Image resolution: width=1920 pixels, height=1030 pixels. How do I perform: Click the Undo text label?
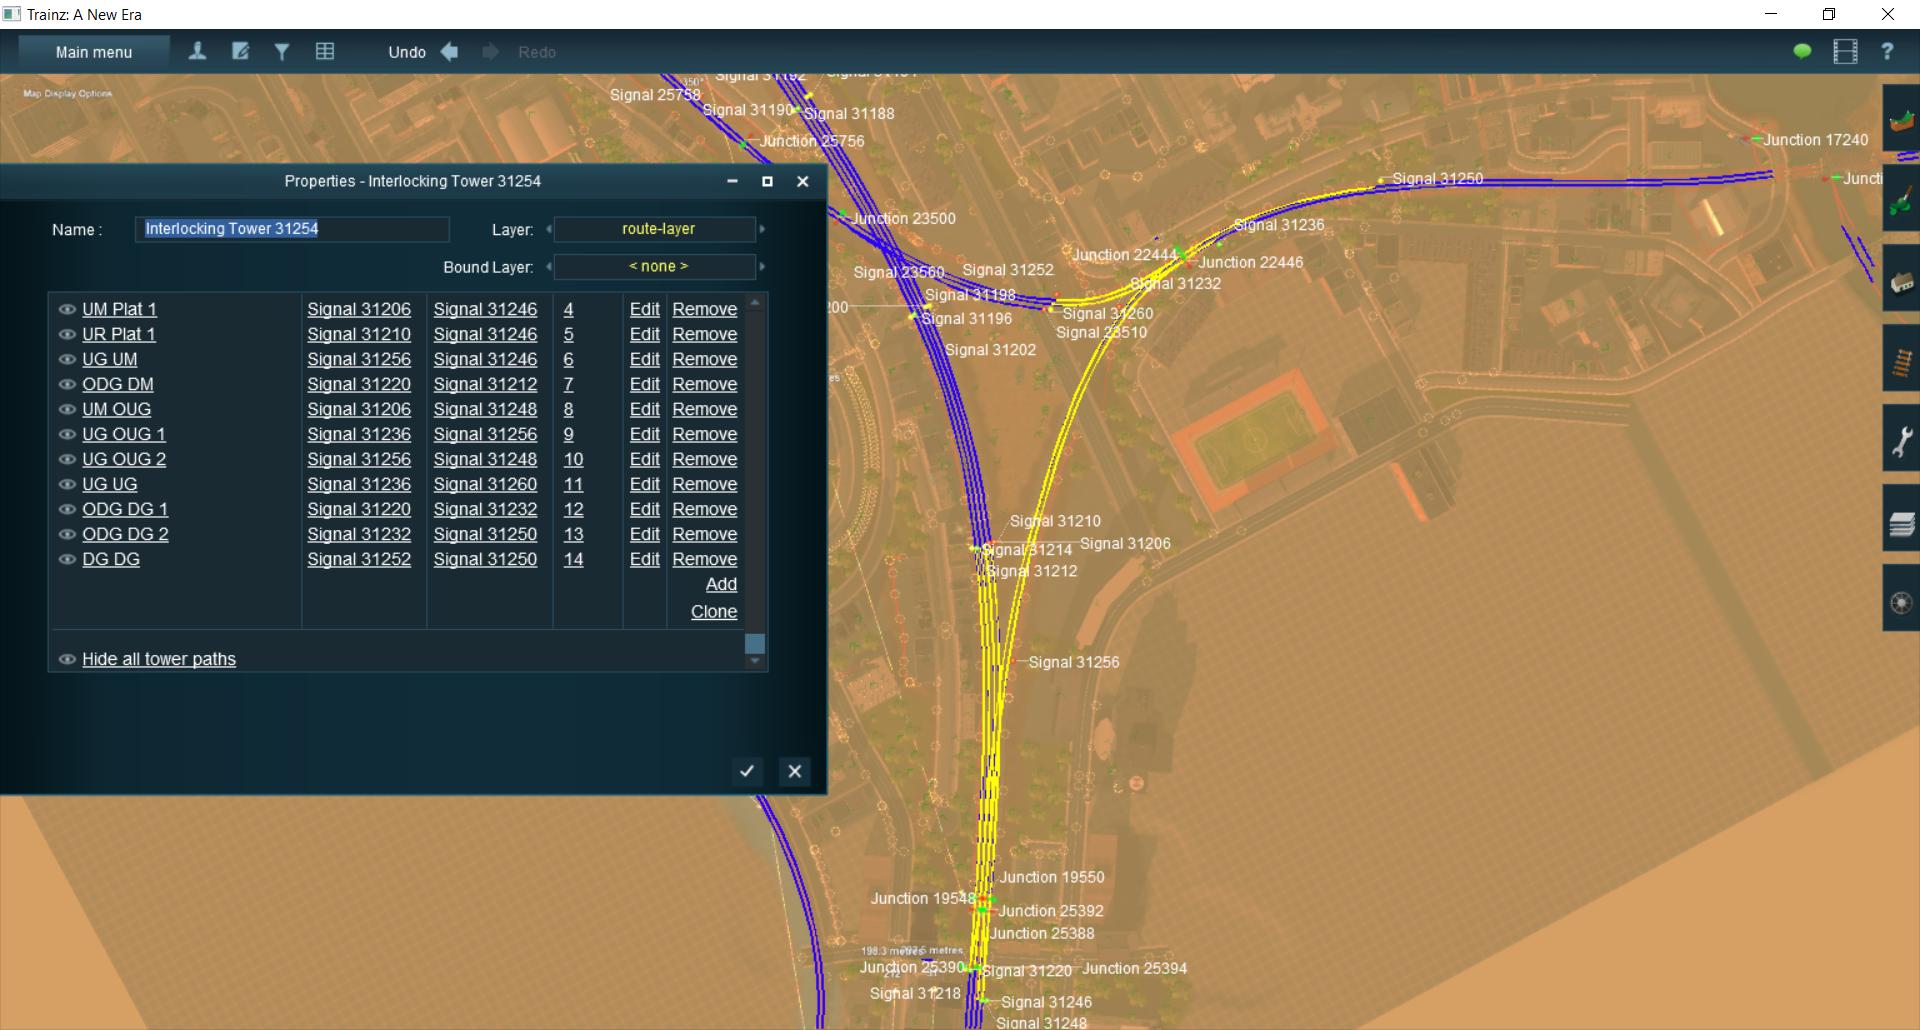coord(407,52)
